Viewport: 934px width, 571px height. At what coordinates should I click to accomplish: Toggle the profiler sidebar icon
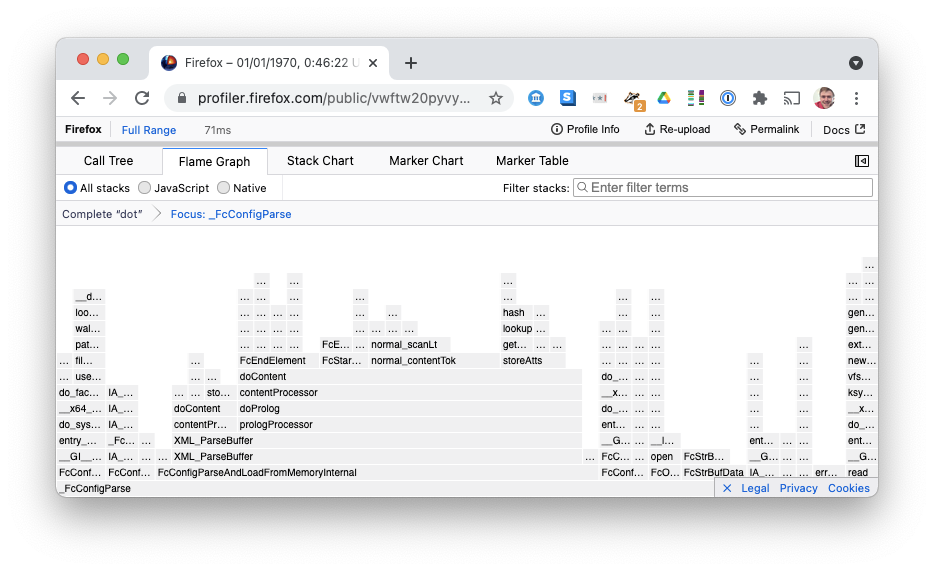pyautogui.click(x=861, y=161)
